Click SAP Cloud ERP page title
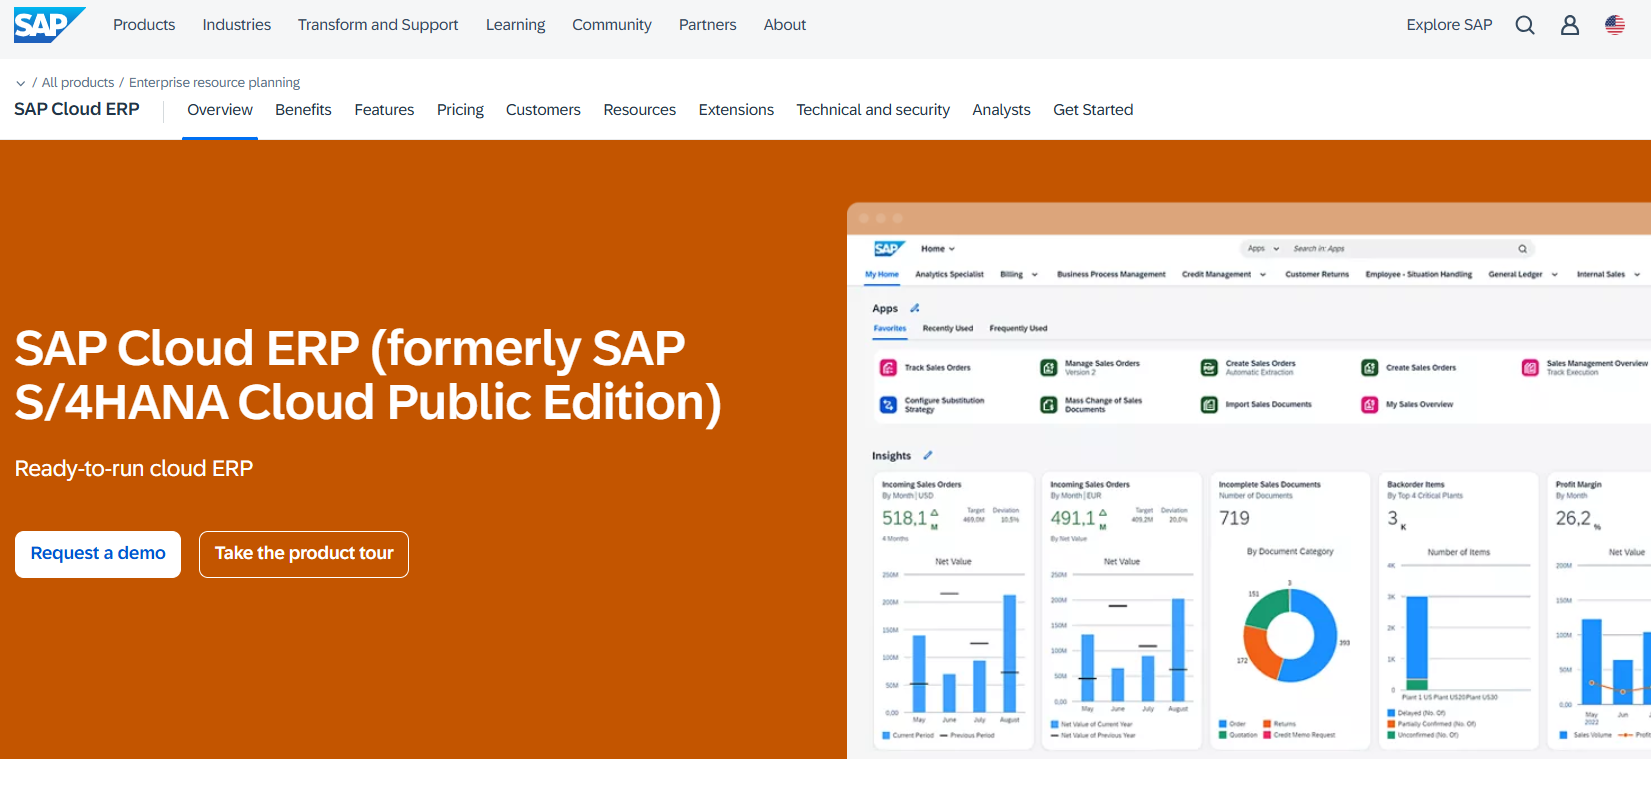Viewport: 1651px width, 785px height. tap(77, 109)
